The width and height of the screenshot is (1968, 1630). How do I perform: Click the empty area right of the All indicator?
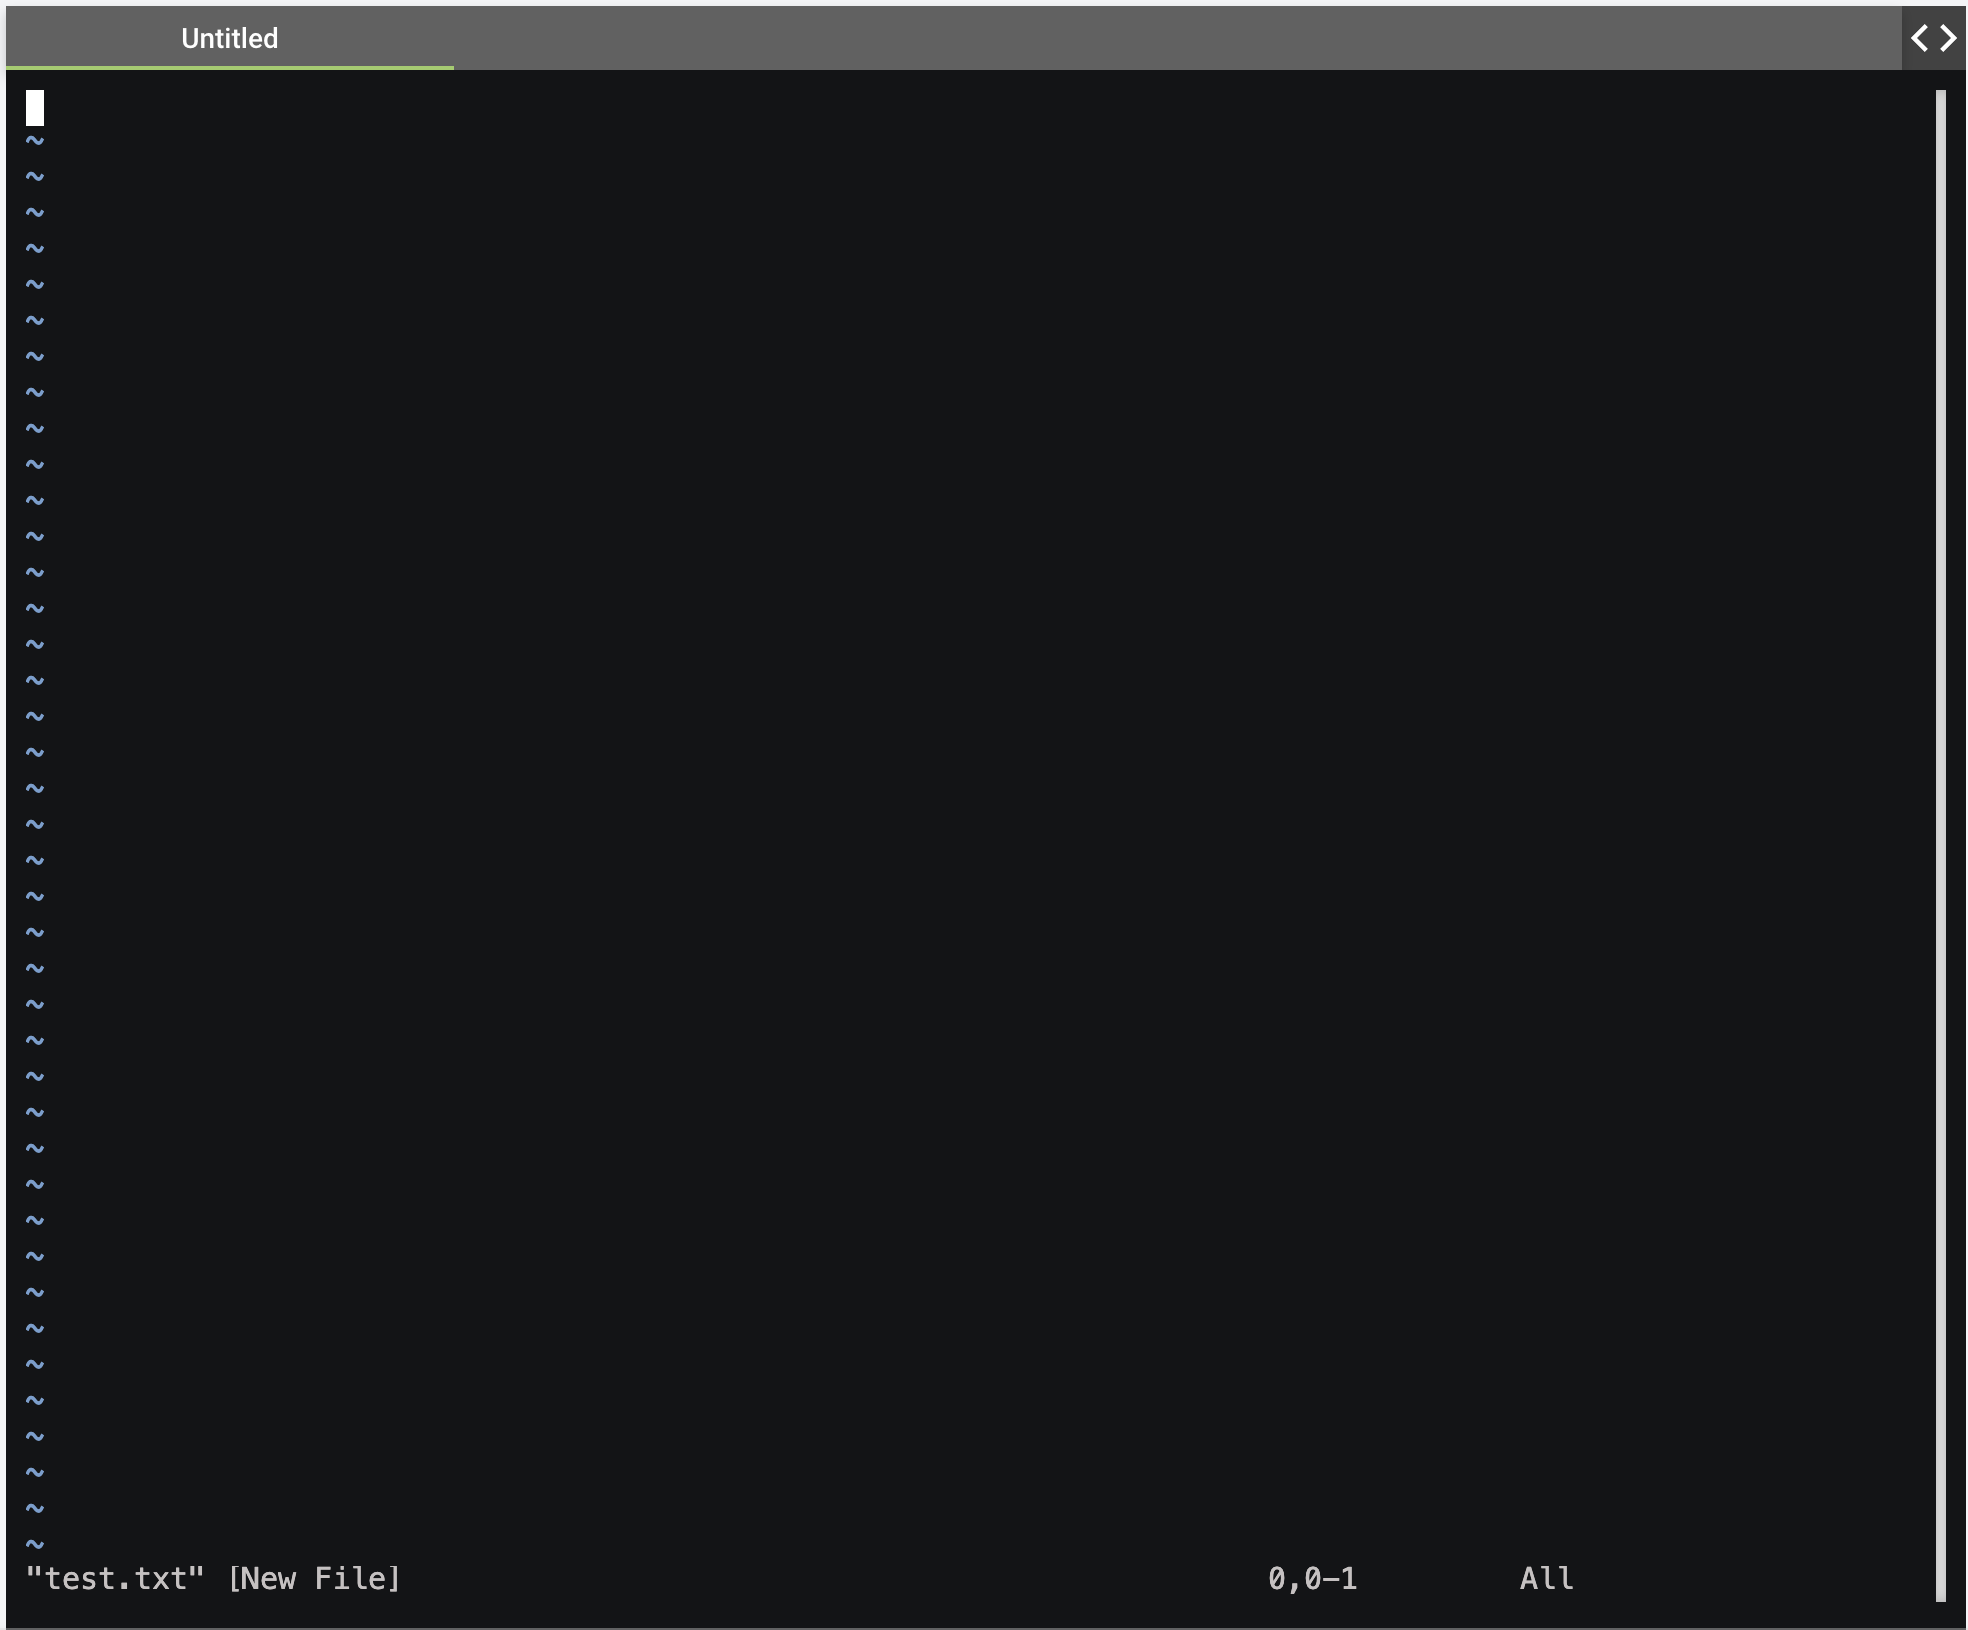coord(1750,1579)
